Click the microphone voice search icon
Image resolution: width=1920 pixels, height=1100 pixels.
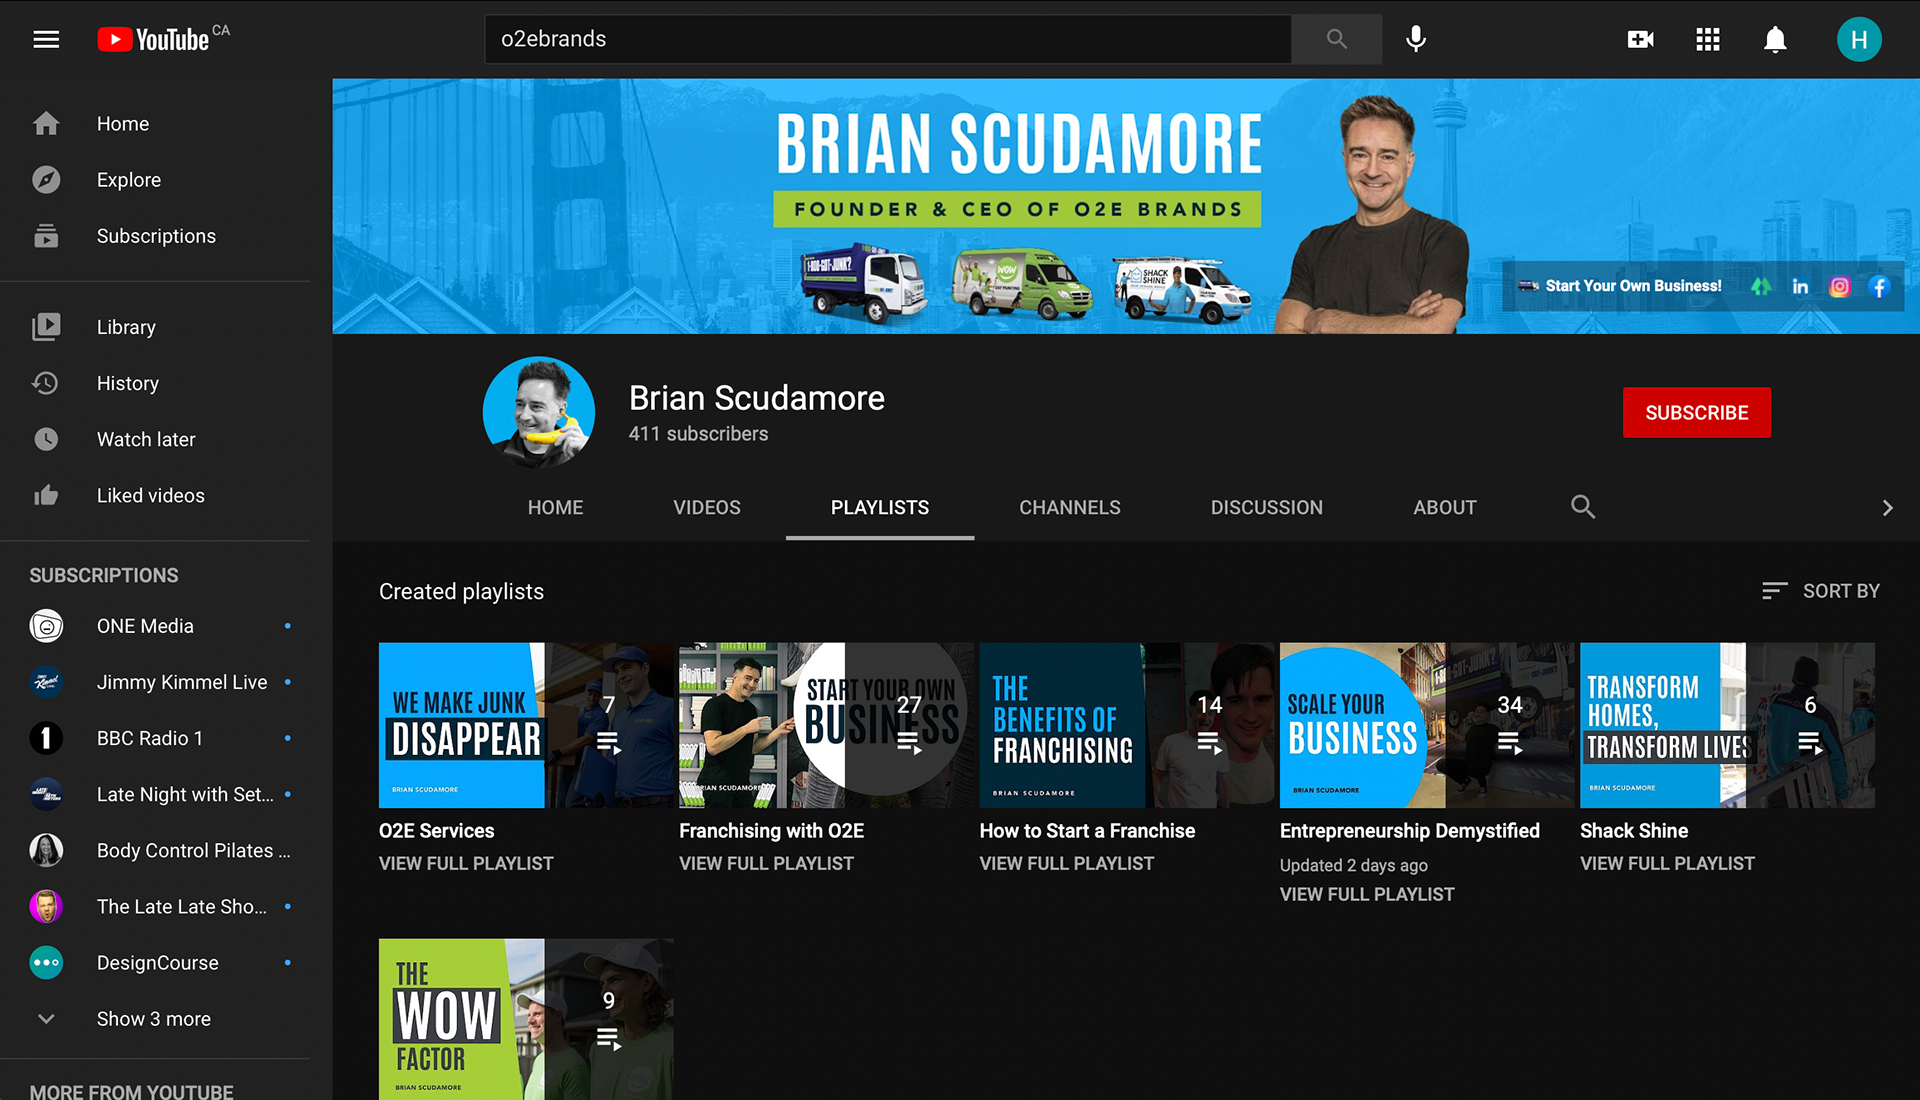click(1415, 39)
